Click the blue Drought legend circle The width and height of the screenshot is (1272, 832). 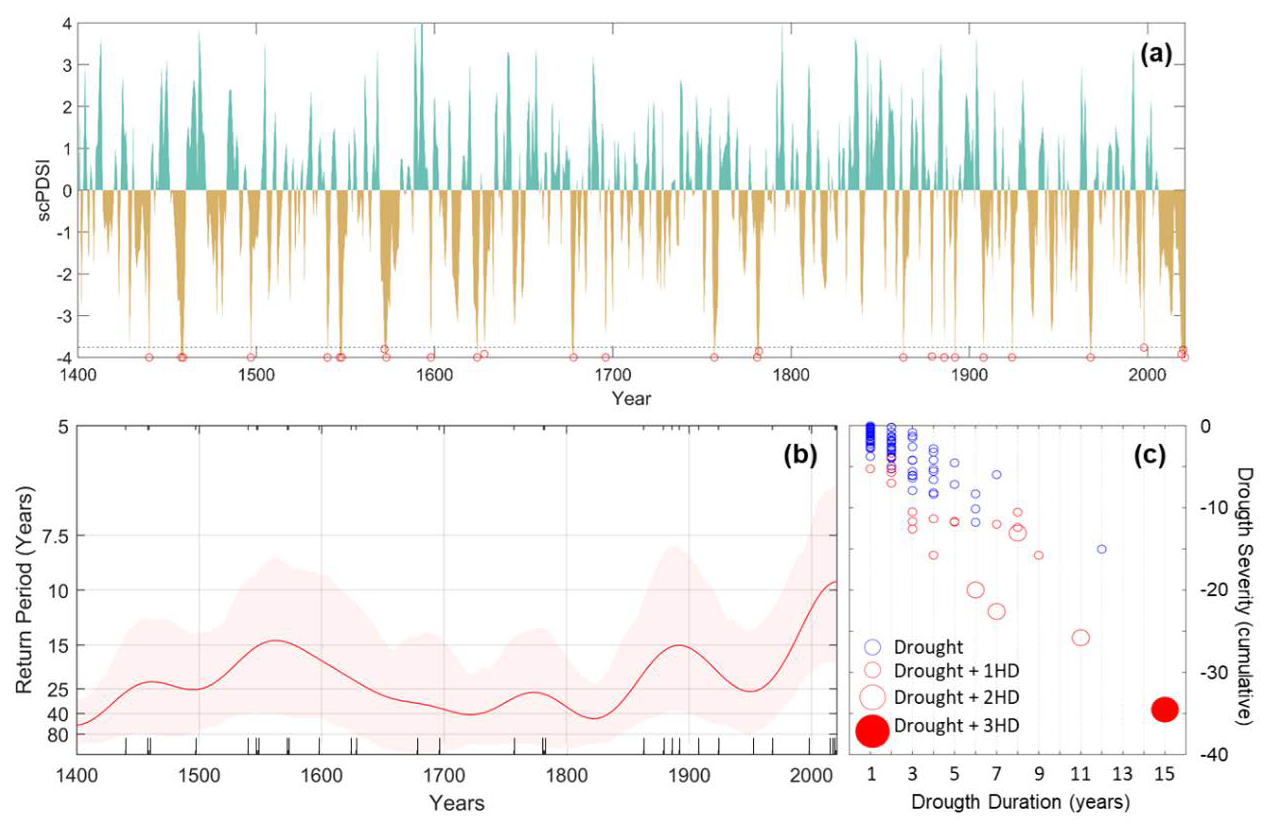coord(872,646)
